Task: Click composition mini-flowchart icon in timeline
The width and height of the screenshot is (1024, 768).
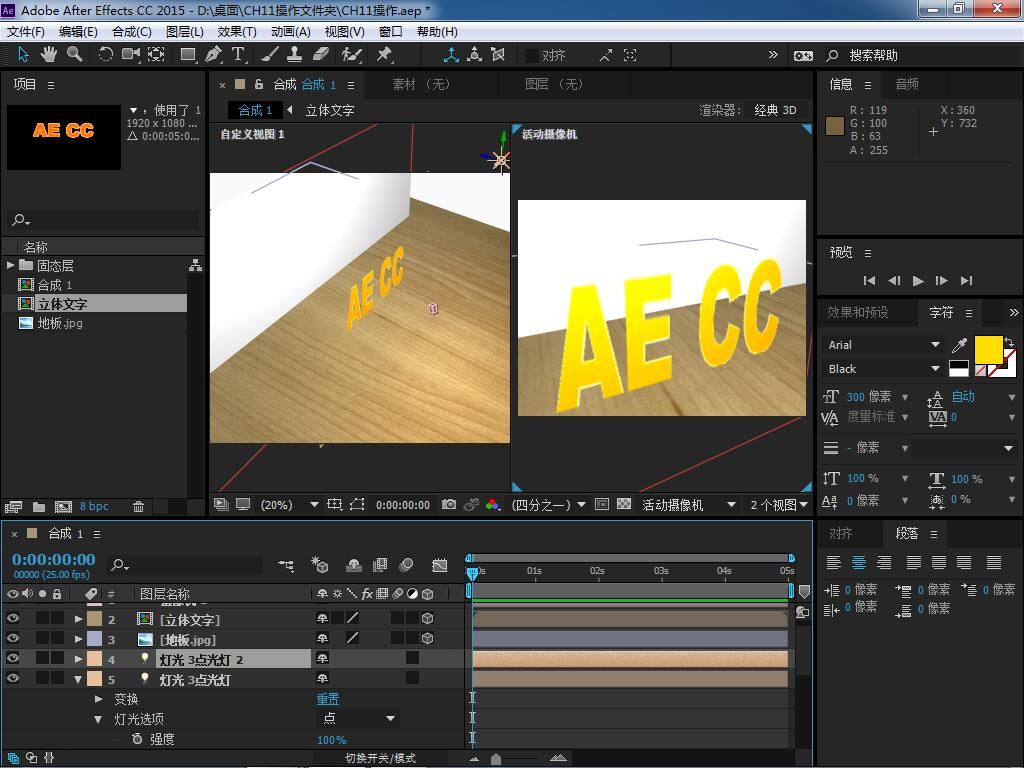Action: tap(285, 565)
